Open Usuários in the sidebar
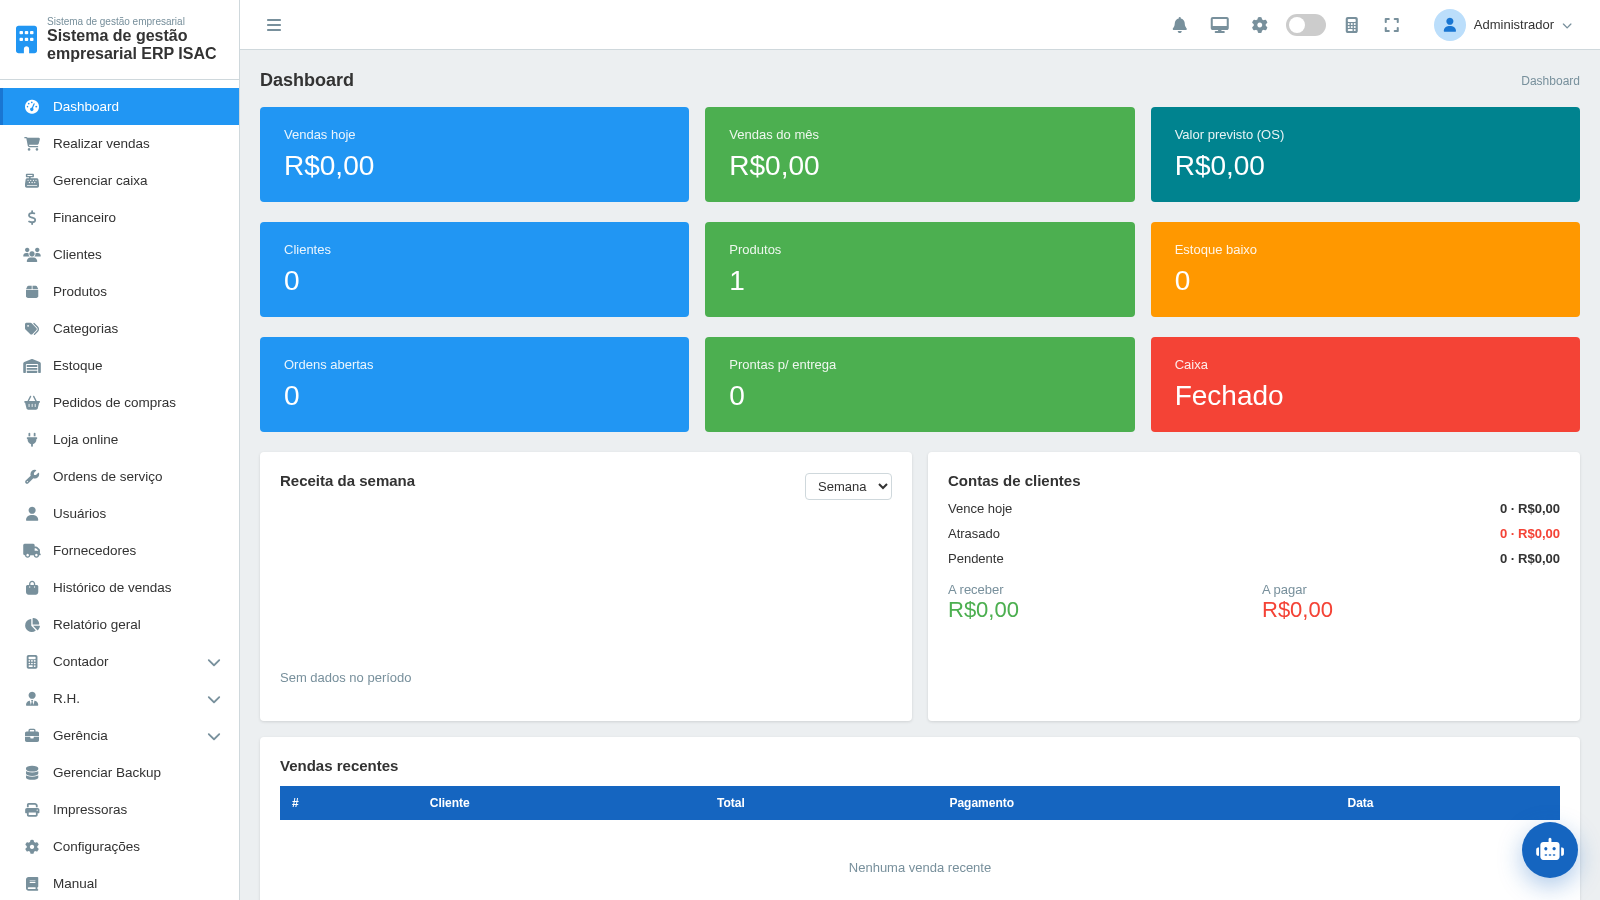 120,513
